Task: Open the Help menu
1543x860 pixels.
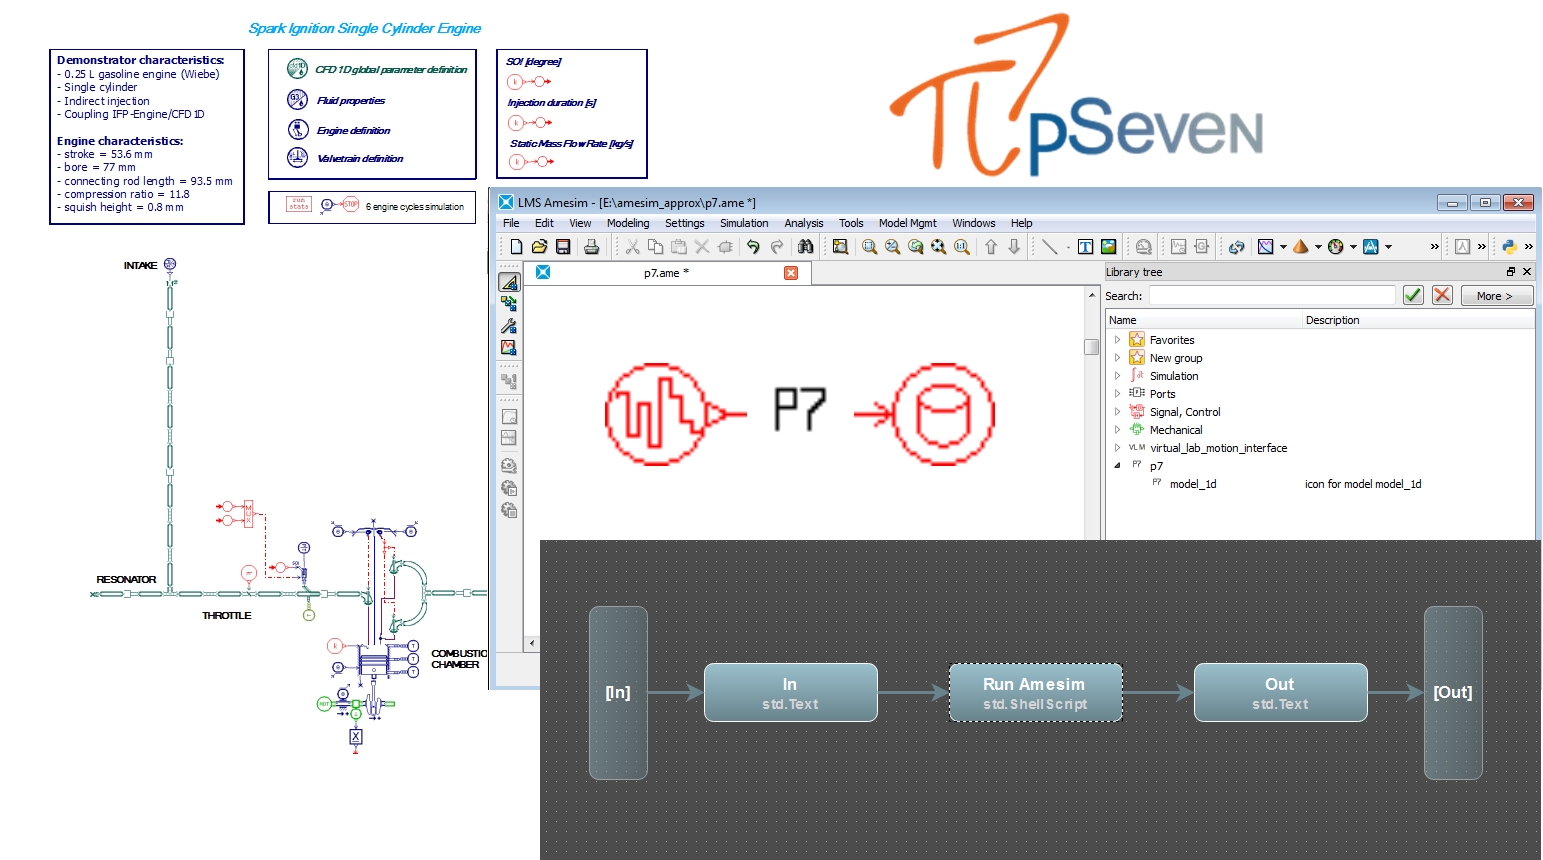Action: click(x=1021, y=223)
